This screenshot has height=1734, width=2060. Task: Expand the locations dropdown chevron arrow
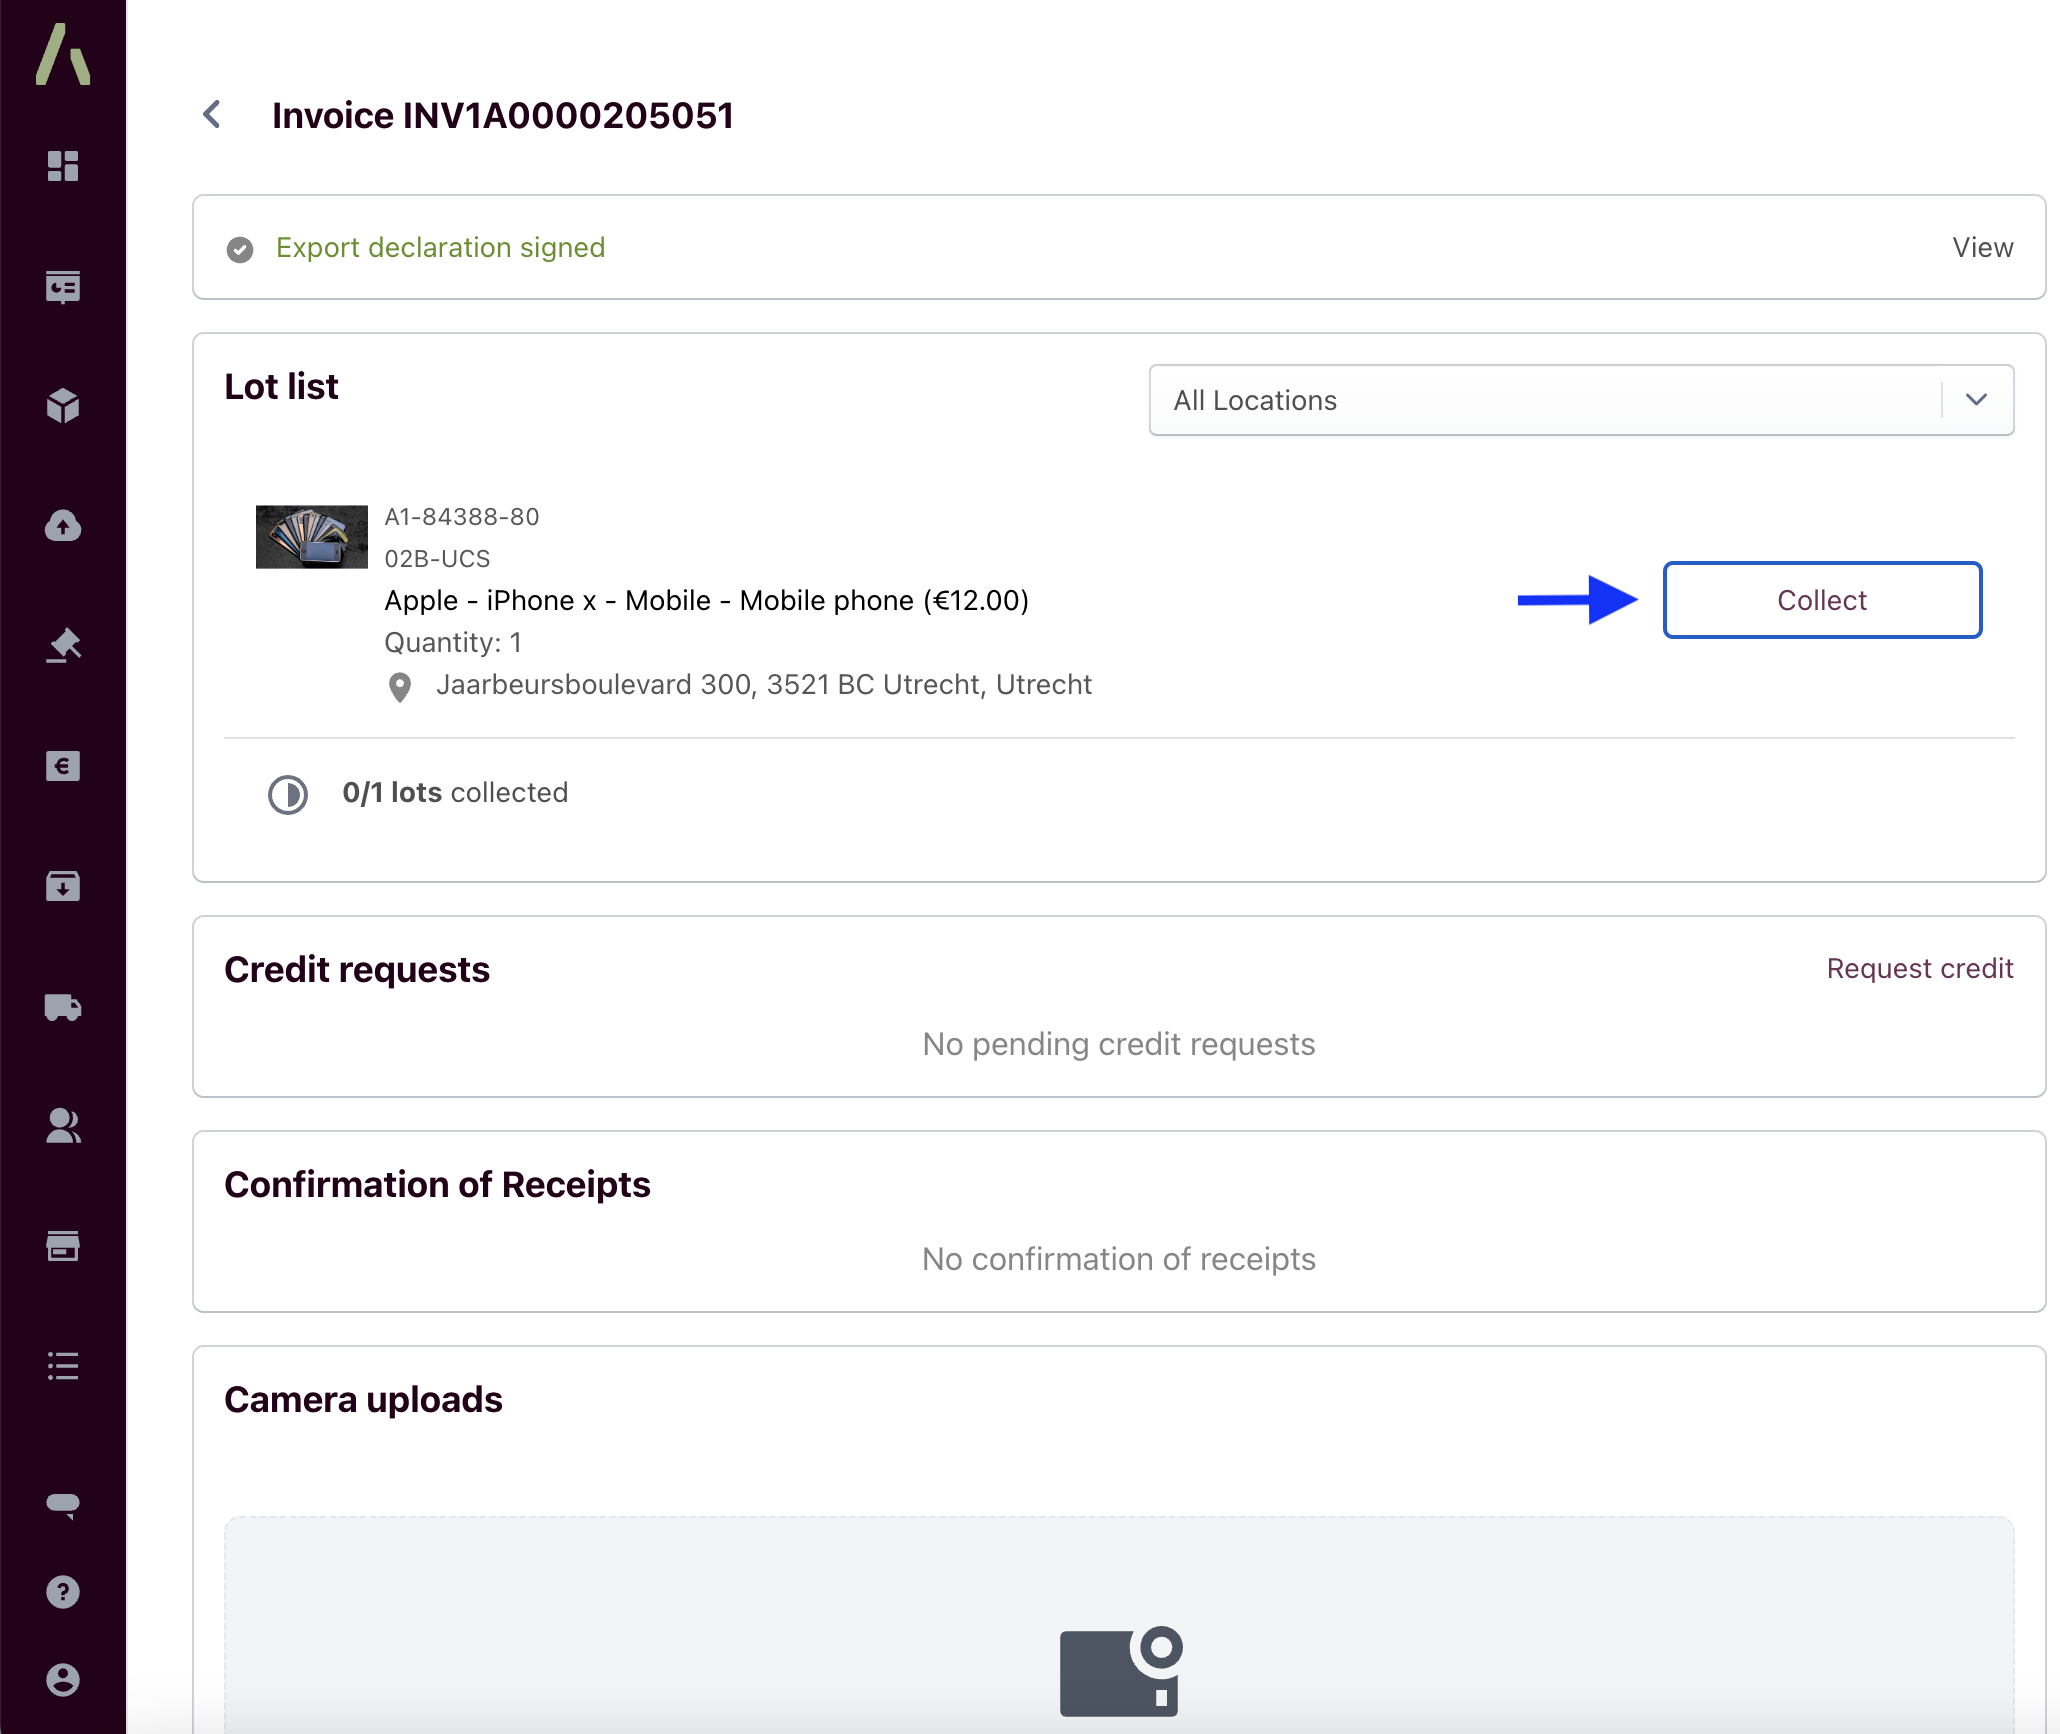coord(1976,400)
